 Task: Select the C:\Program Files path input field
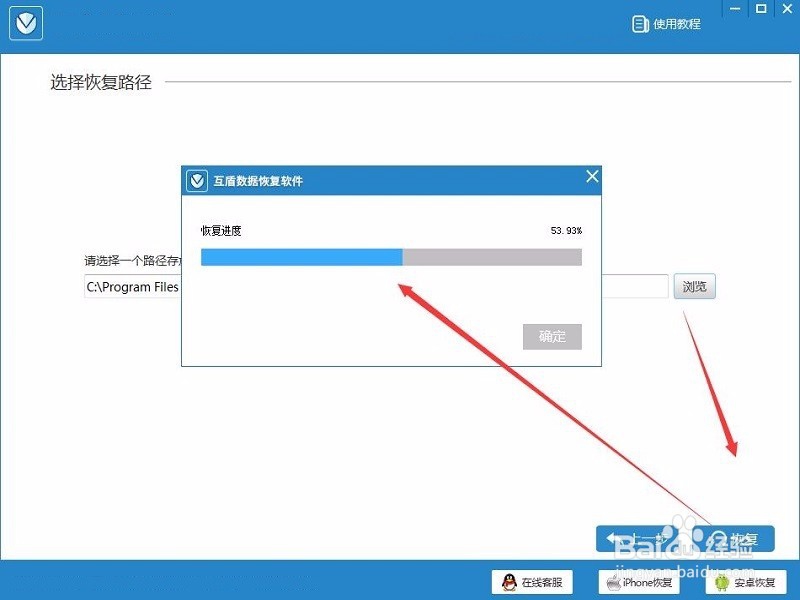coord(131,286)
